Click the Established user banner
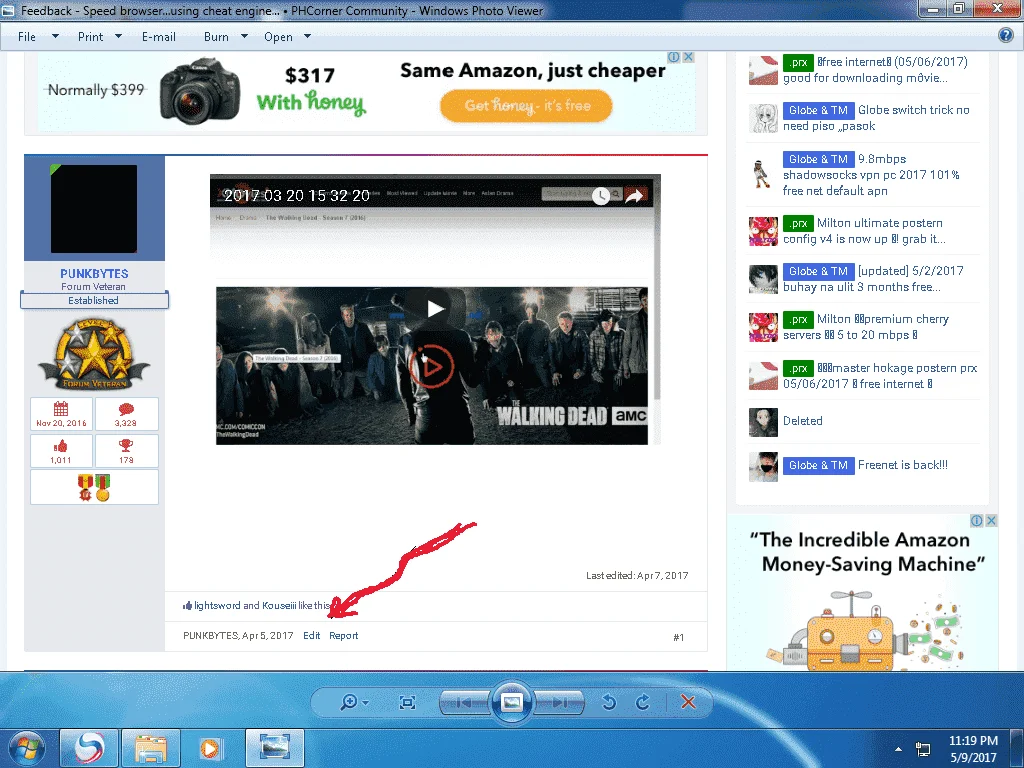The image size is (1024, 768). pyautogui.click(x=94, y=300)
